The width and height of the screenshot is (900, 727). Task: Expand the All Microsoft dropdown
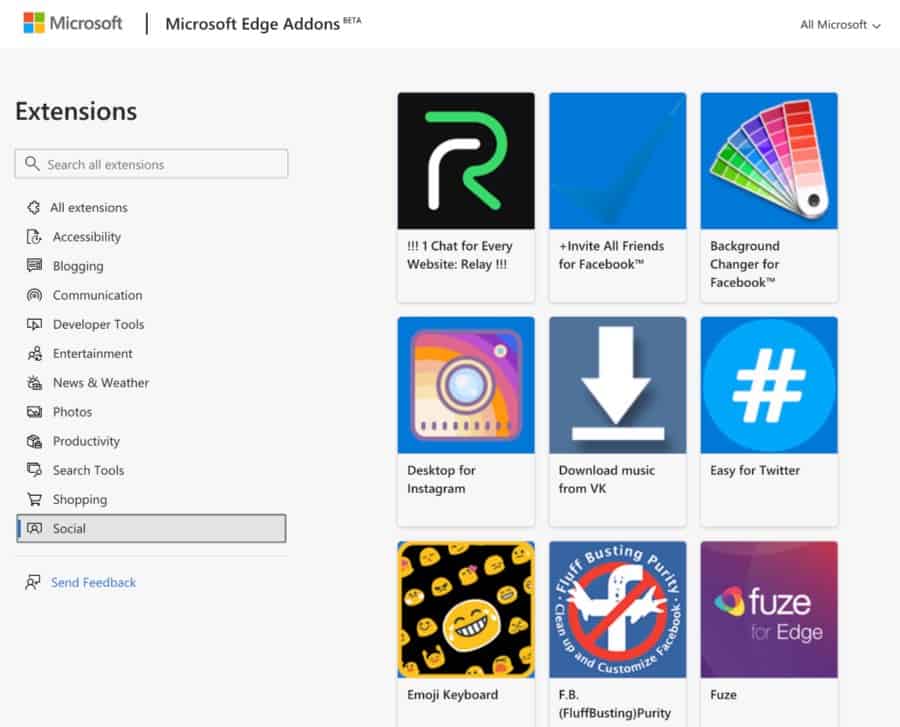[x=840, y=25]
